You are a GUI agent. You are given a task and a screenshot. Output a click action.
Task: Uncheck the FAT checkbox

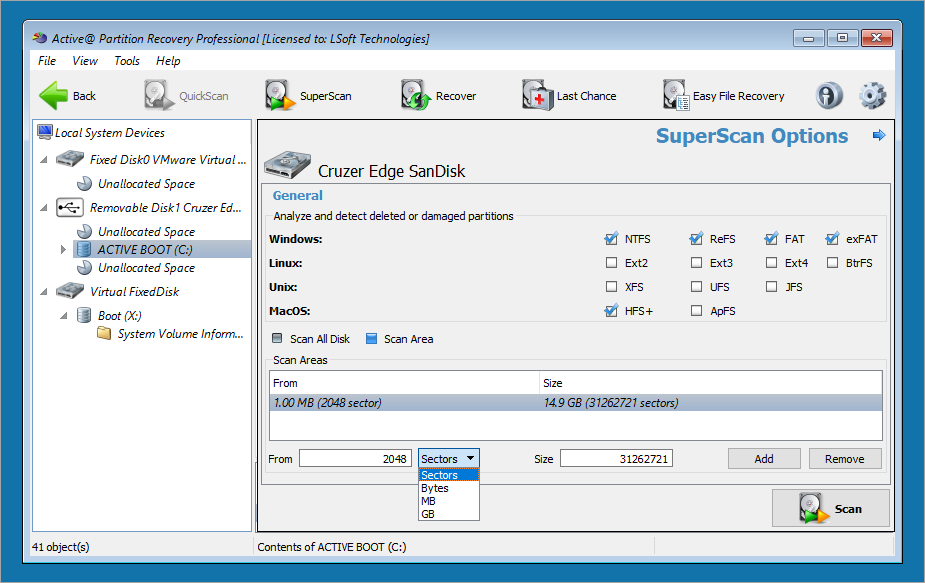coord(771,239)
